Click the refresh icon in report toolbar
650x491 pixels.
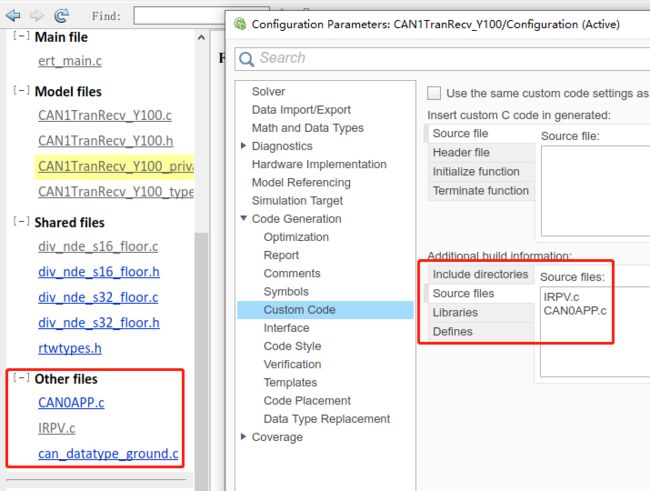tap(61, 16)
